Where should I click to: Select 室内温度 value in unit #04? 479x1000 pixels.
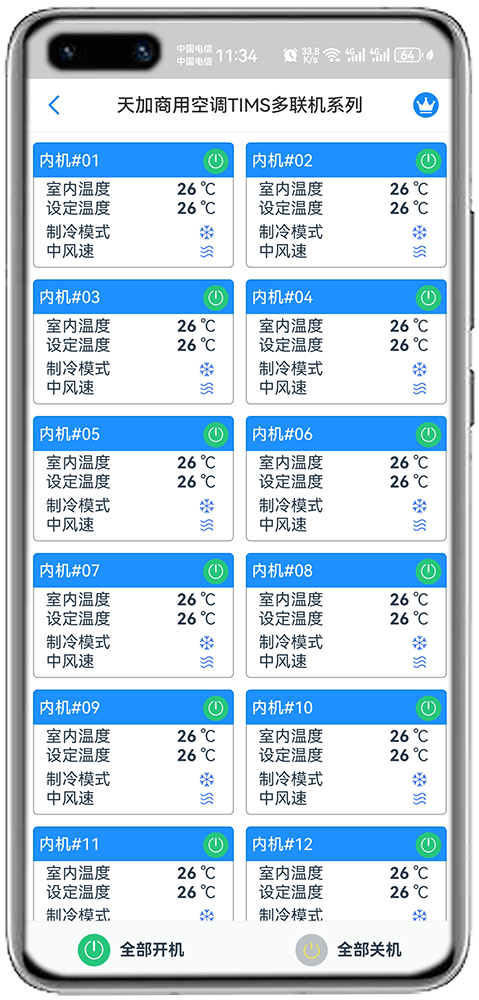[409, 326]
